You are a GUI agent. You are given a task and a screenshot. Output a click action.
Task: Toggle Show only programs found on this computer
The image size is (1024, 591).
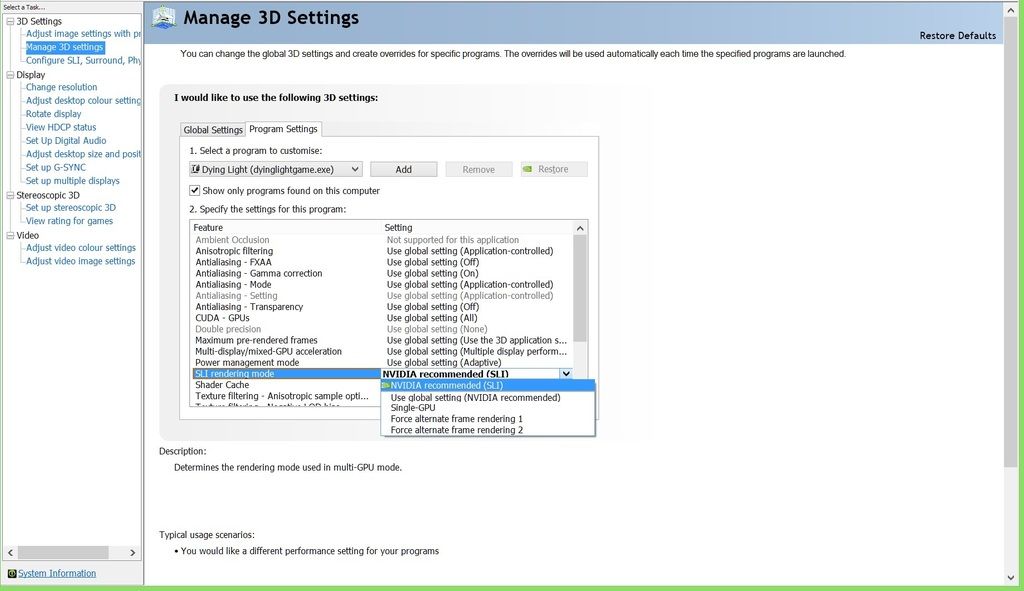coord(194,191)
